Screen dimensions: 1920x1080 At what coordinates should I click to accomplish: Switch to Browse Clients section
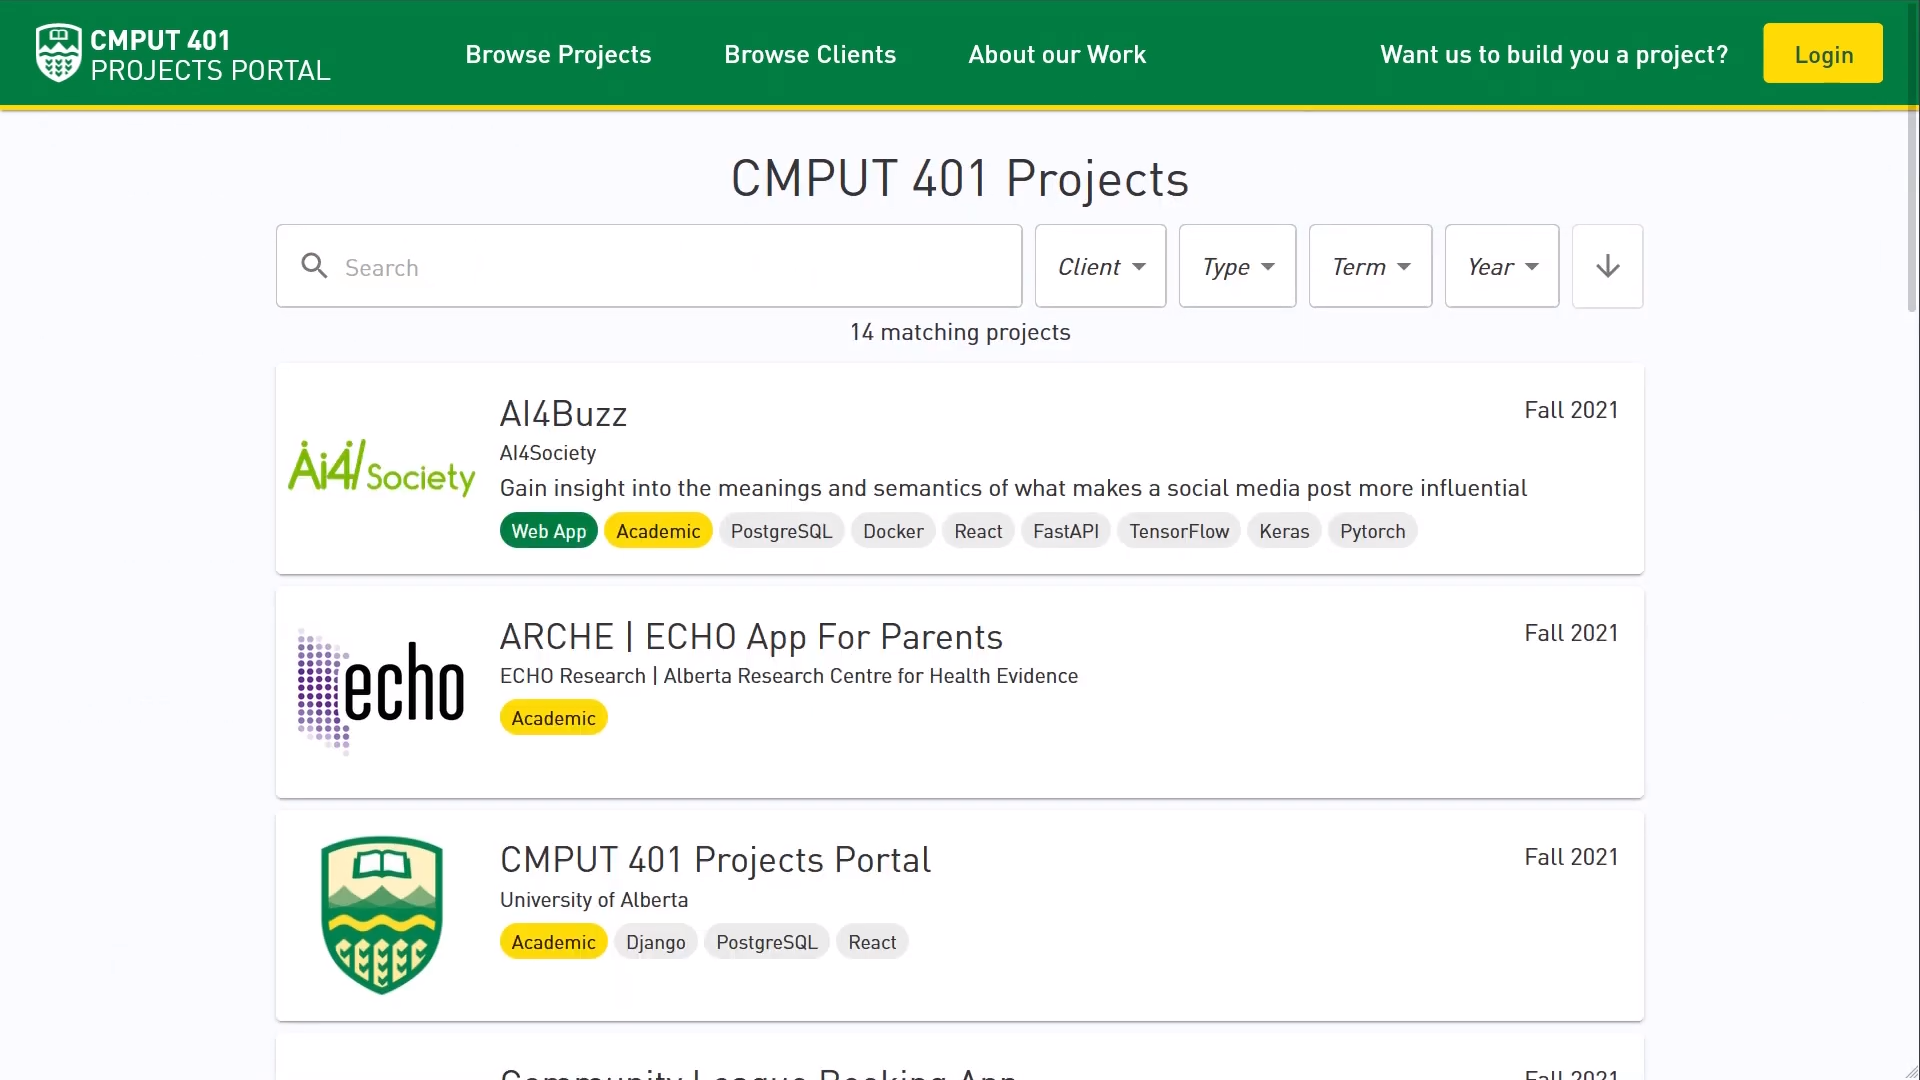pyautogui.click(x=810, y=54)
